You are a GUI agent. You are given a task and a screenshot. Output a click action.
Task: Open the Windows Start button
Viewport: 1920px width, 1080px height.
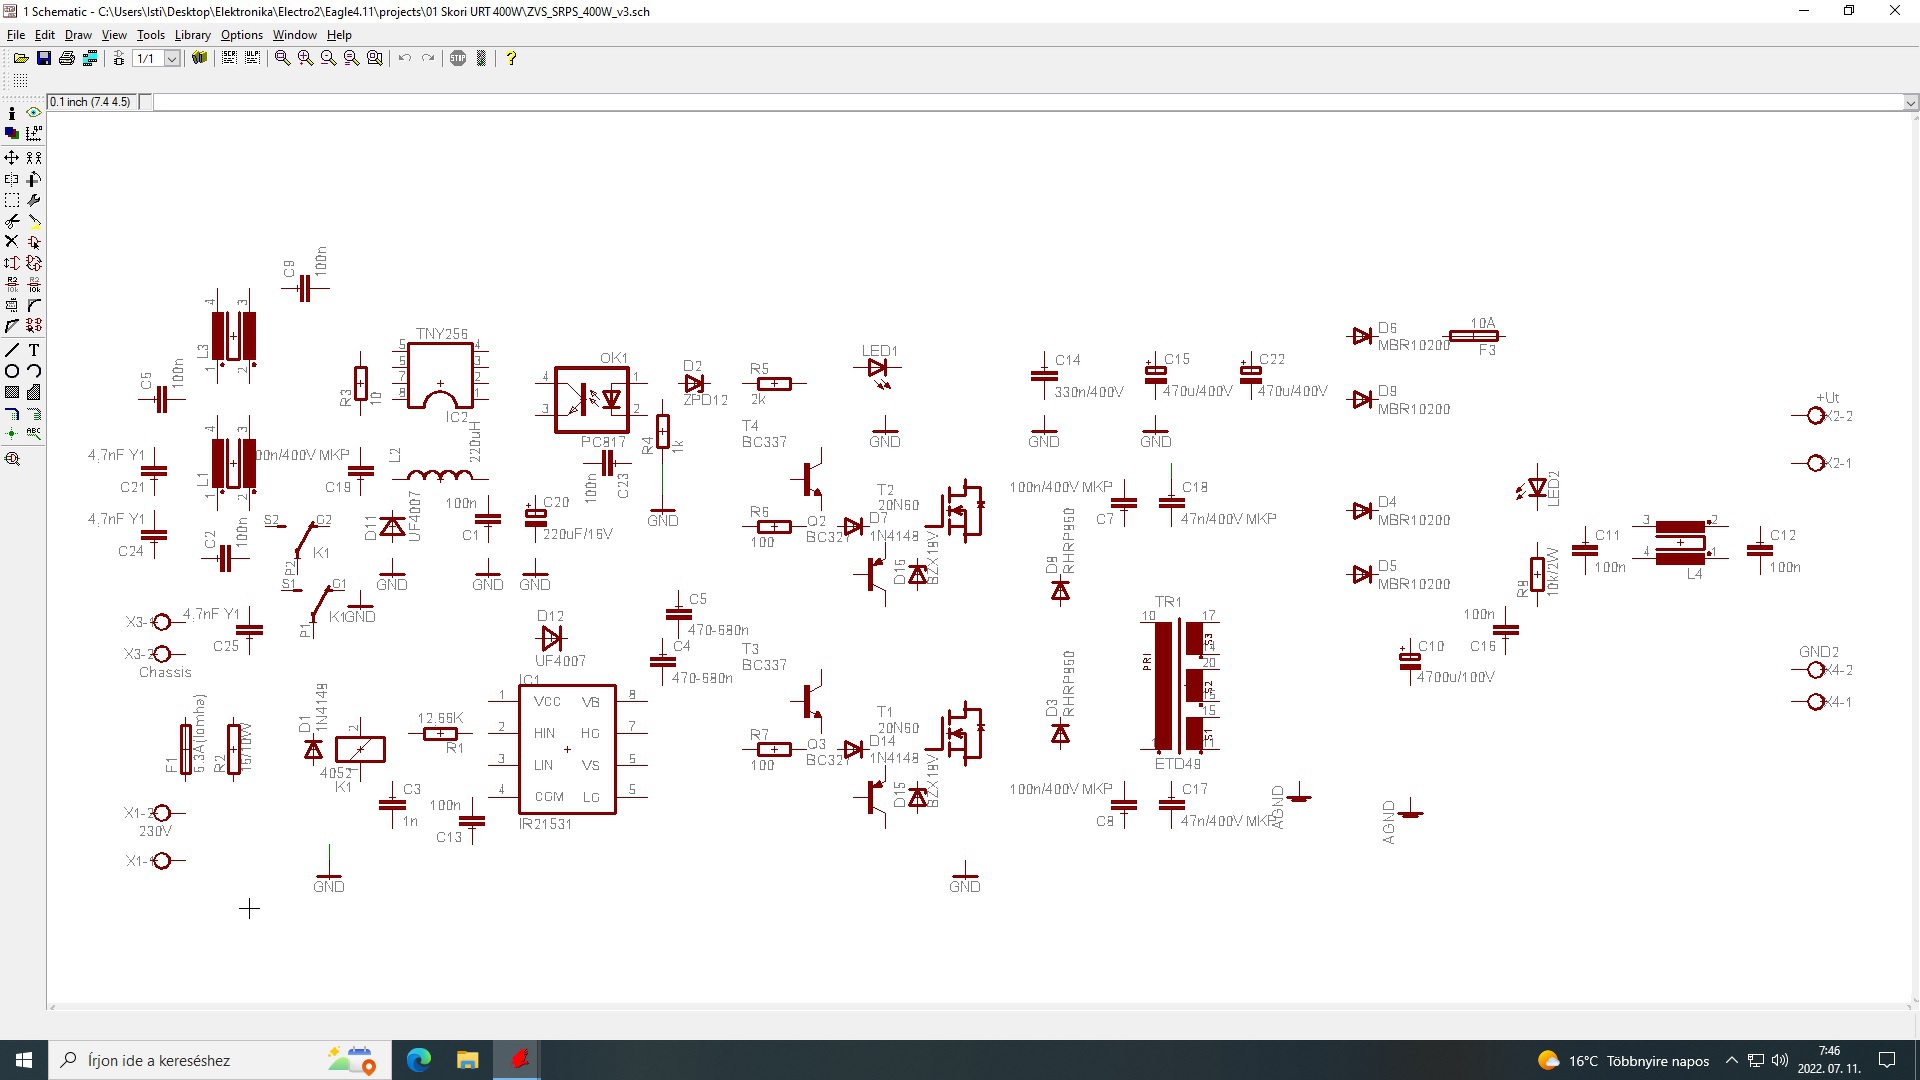(24, 1060)
